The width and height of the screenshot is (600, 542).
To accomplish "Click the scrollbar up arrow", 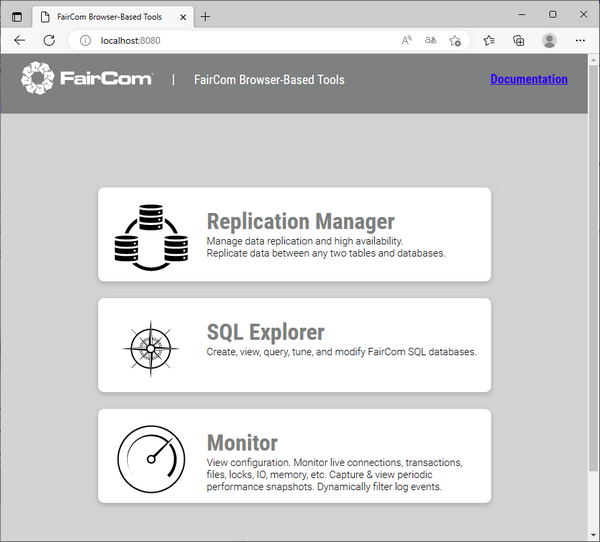I will [x=593, y=60].
